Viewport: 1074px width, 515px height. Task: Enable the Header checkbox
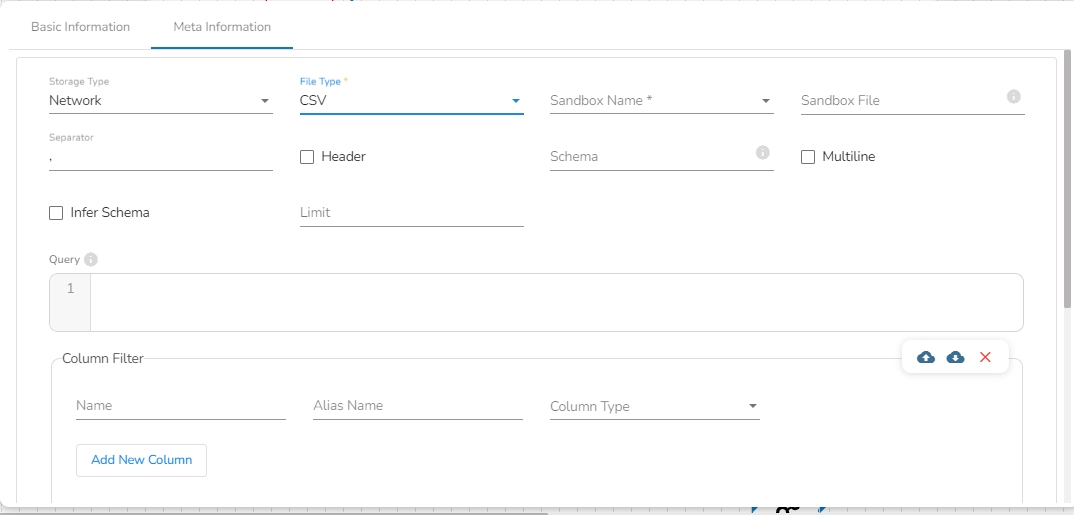[307, 157]
